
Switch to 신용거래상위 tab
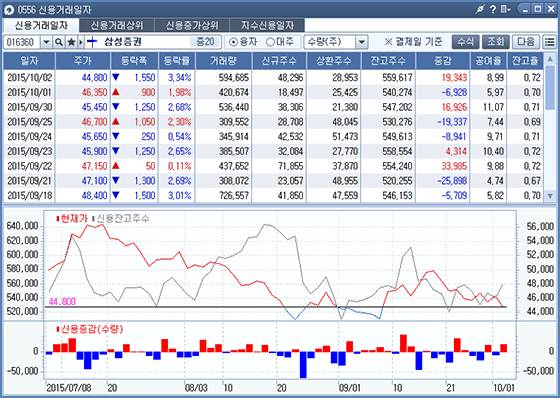click(x=117, y=25)
